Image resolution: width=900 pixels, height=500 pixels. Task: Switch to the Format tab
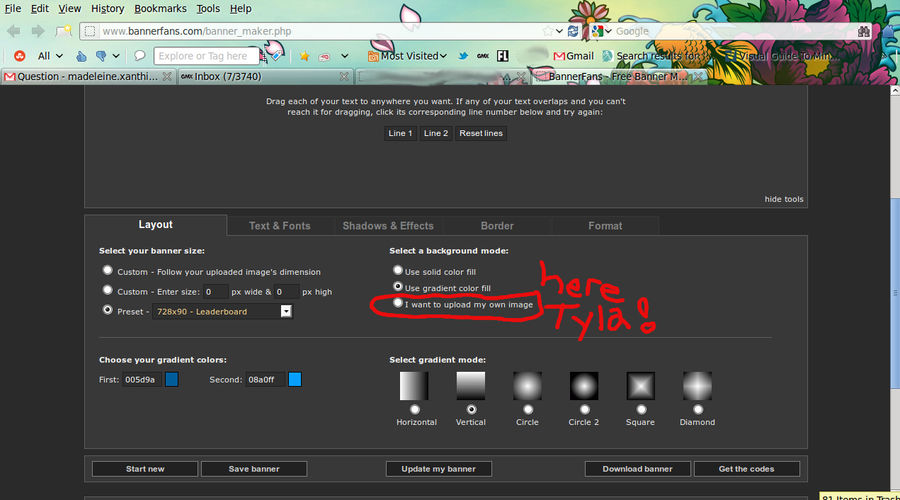(x=605, y=226)
